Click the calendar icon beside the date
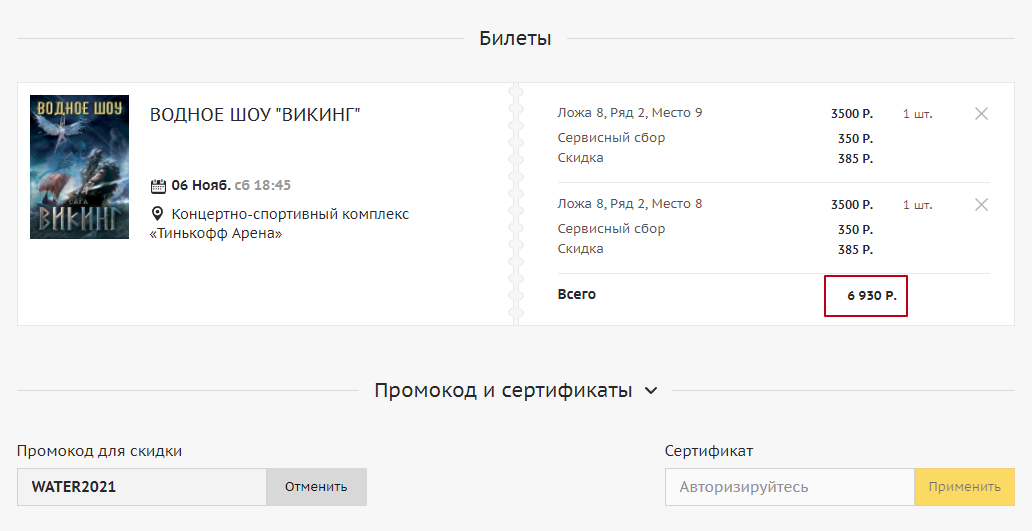1032x531 pixels. (x=157, y=186)
